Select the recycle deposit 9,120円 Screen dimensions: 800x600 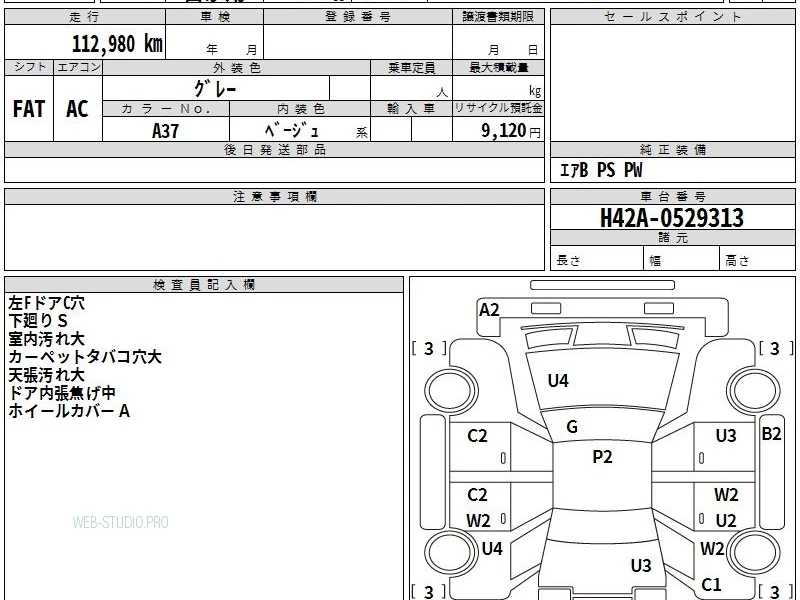click(x=511, y=131)
